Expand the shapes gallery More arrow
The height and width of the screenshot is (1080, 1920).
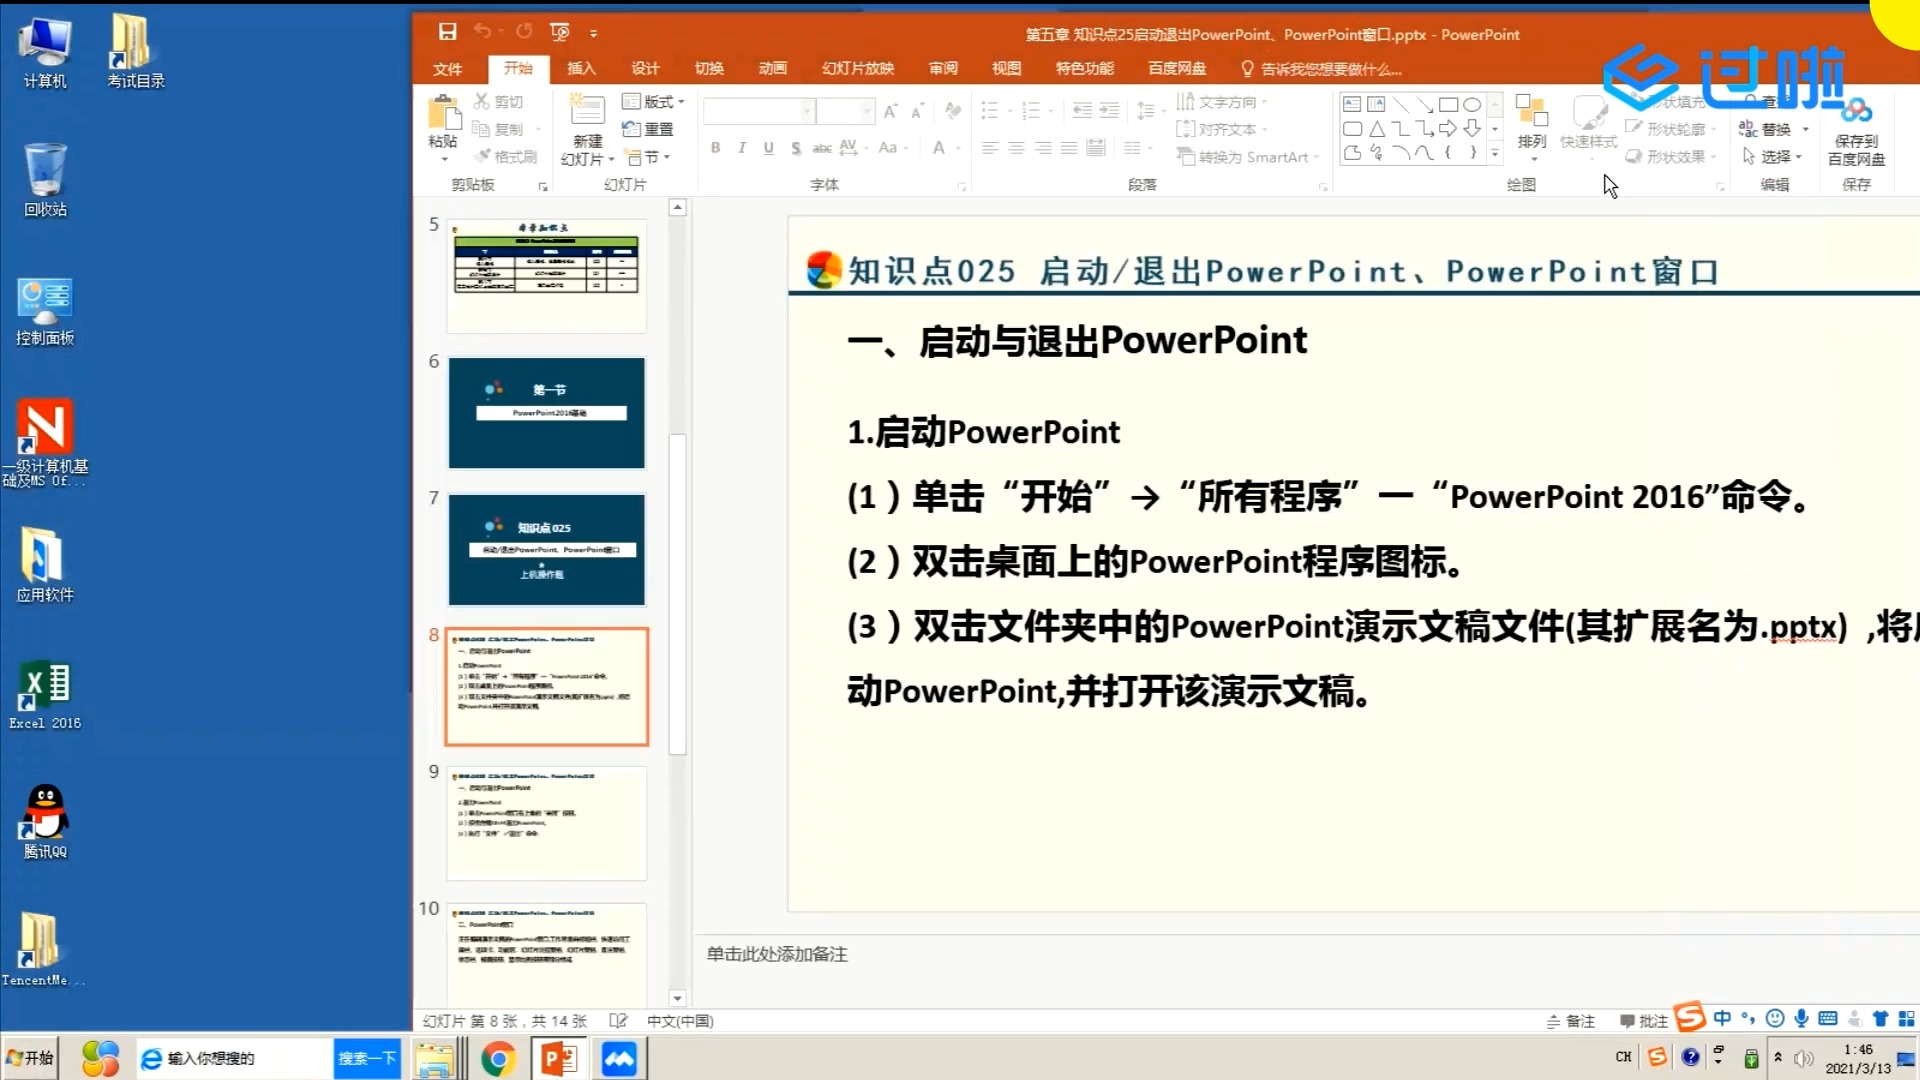click(1495, 153)
